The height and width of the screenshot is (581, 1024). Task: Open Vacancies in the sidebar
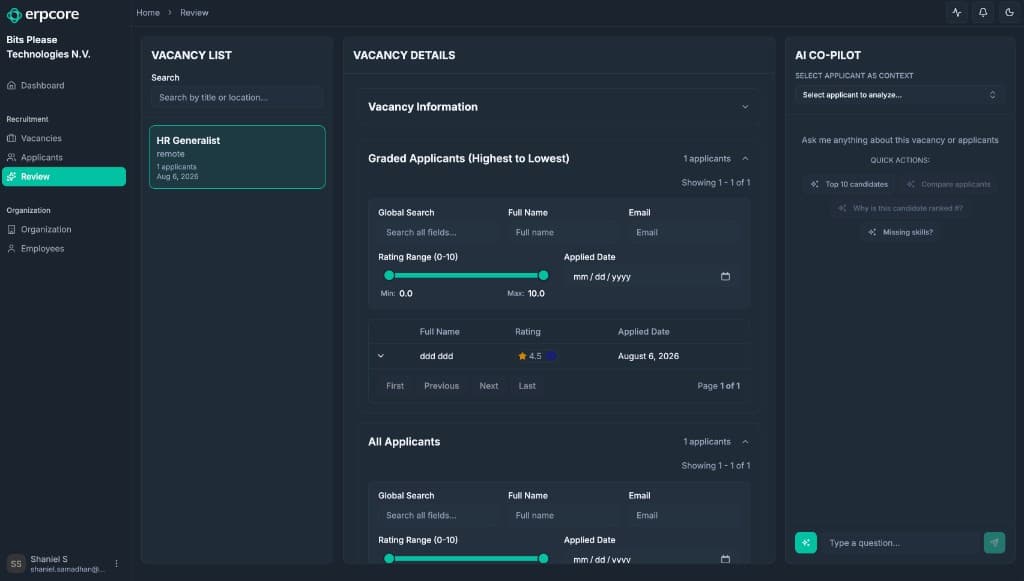[x=64, y=138]
